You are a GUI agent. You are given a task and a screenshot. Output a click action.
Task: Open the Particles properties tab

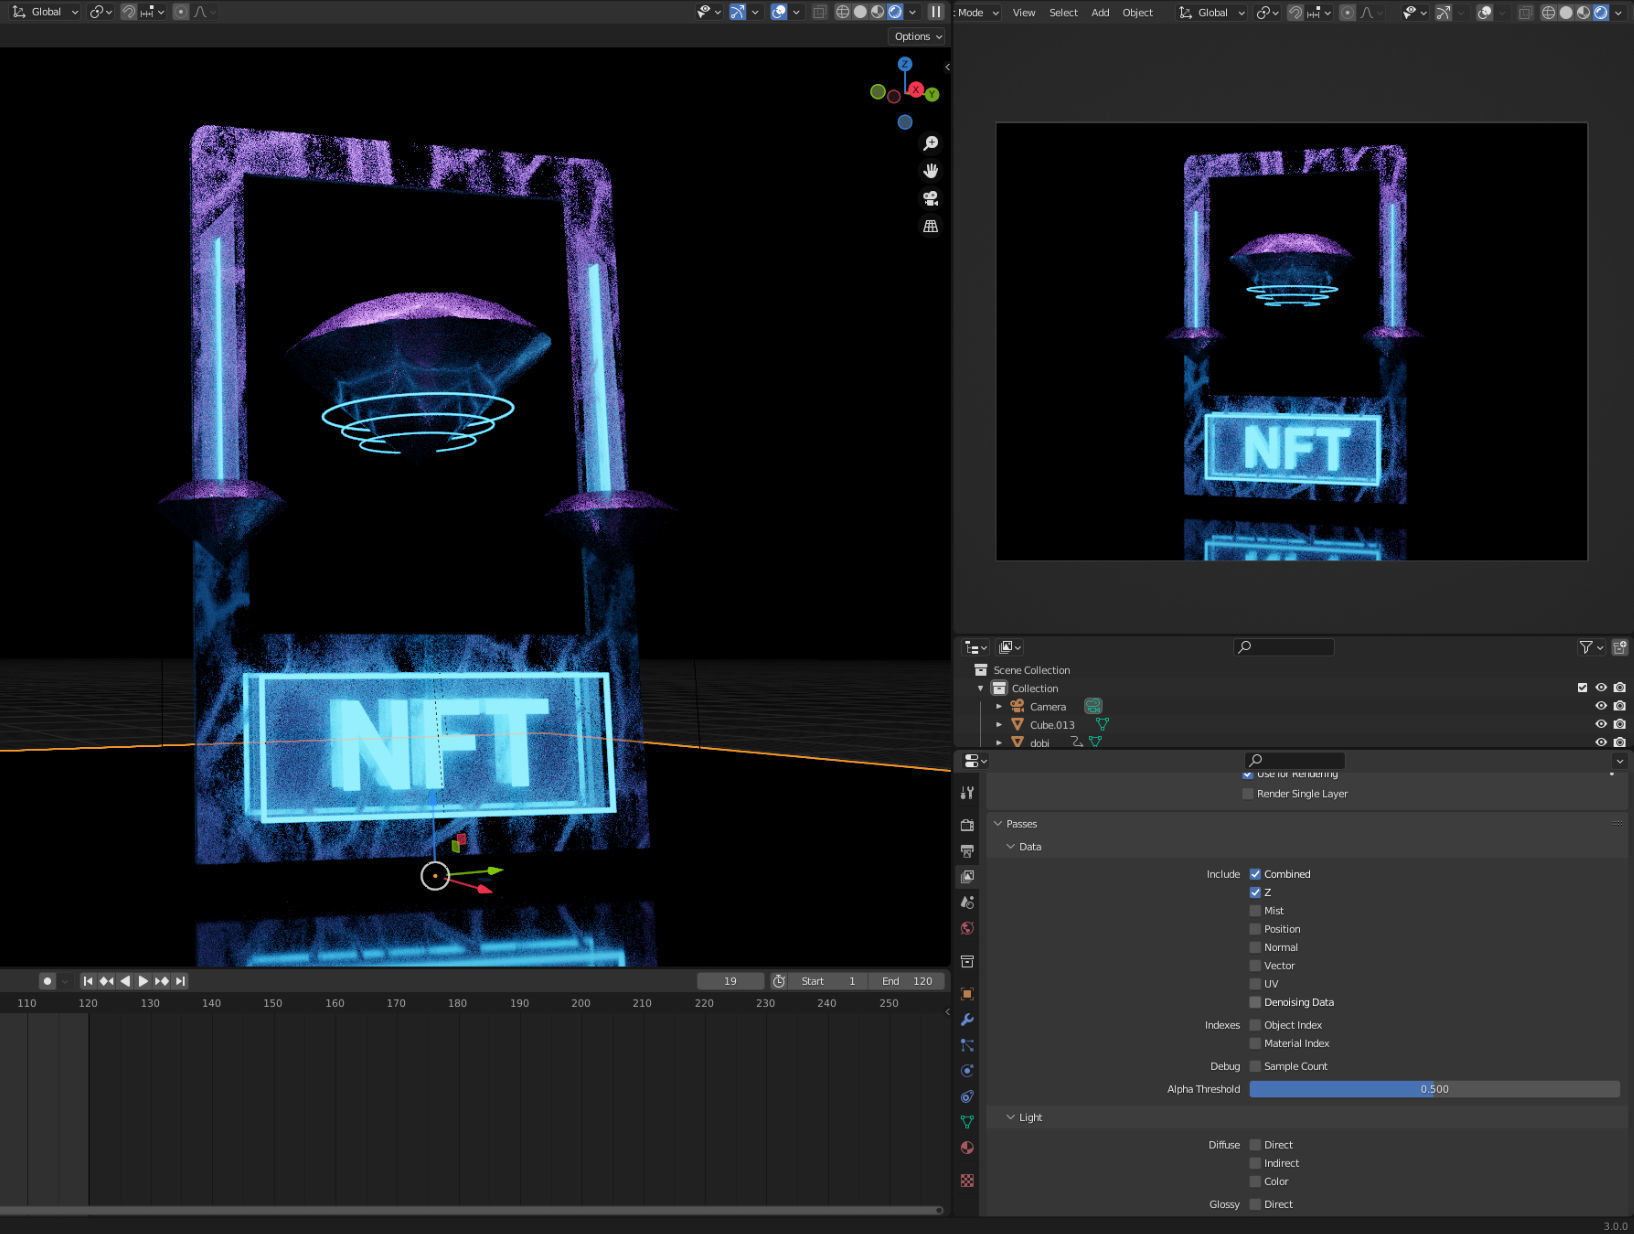coord(967,1045)
